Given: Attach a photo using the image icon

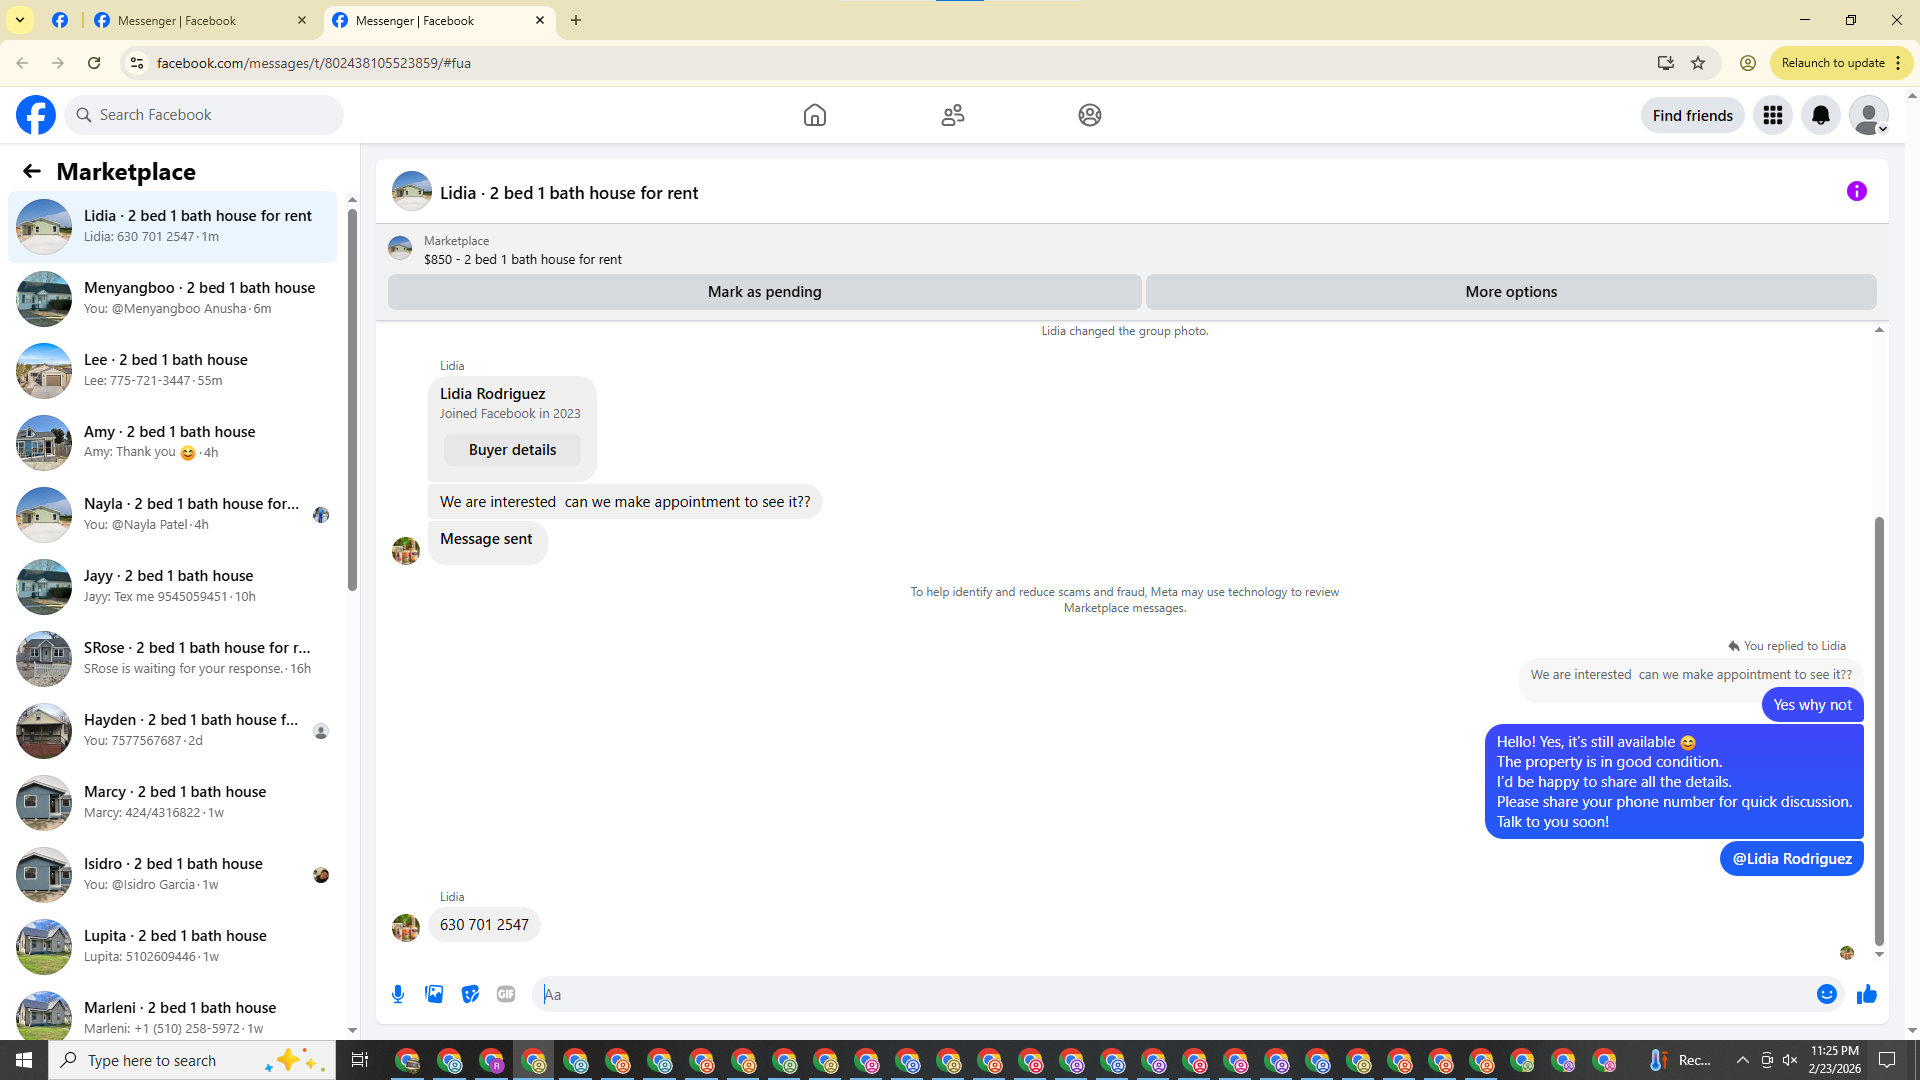Looking at the screenshot, I should 434,994.
